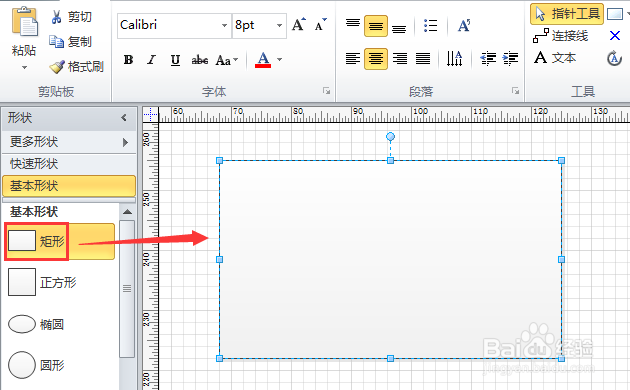
Task: Click the decrease indent icon
Action: [x=488, y=59]
